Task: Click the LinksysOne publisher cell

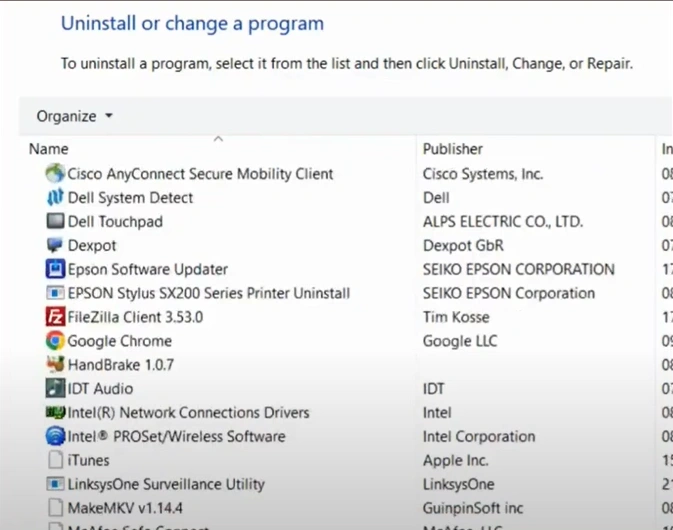Action: point(458,484)
